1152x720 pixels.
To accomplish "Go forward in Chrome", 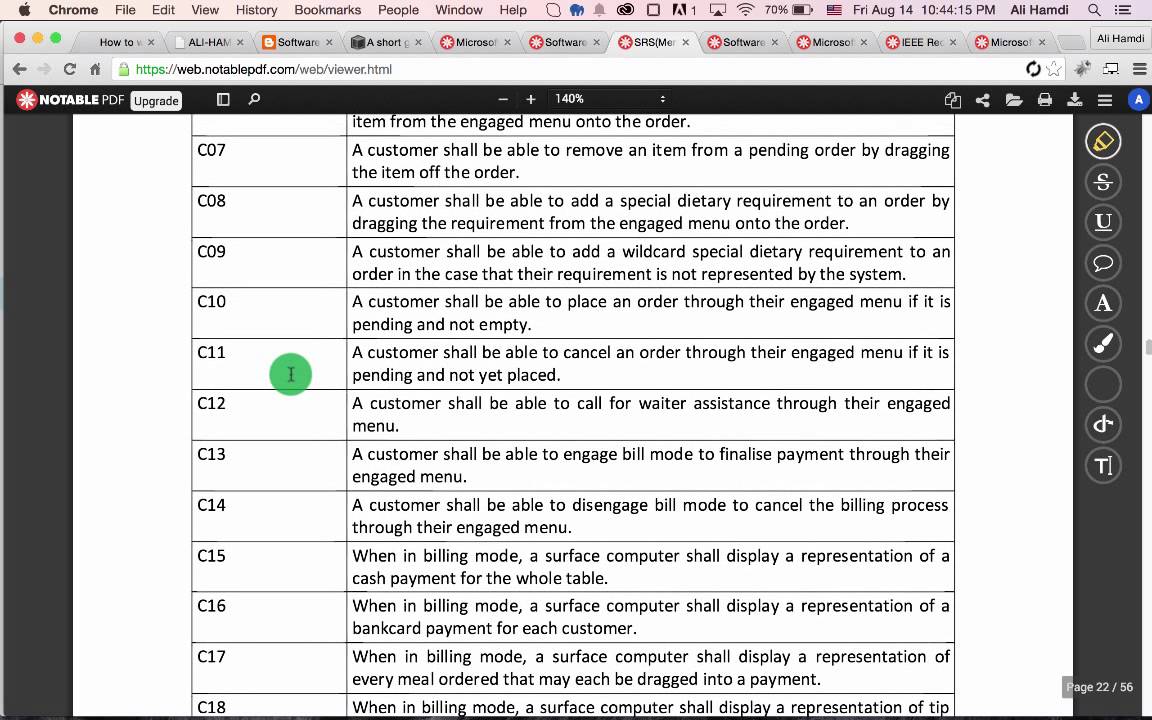I will tap(44, 69).
